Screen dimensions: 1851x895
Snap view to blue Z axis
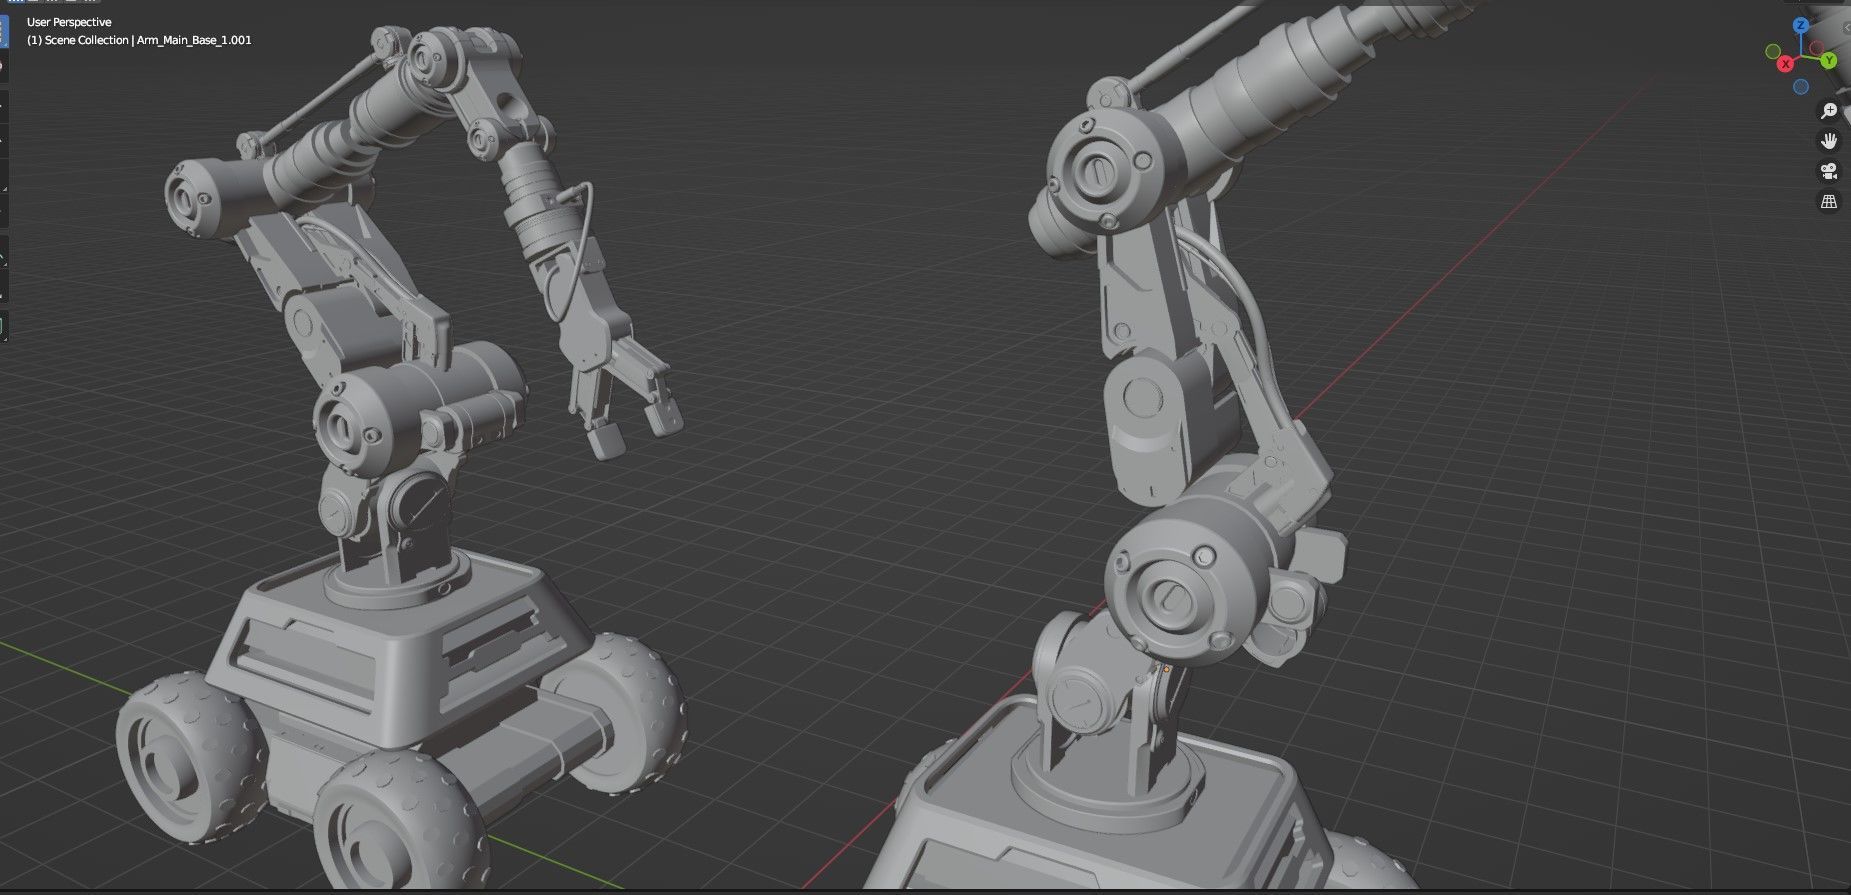pos(1802,26)
